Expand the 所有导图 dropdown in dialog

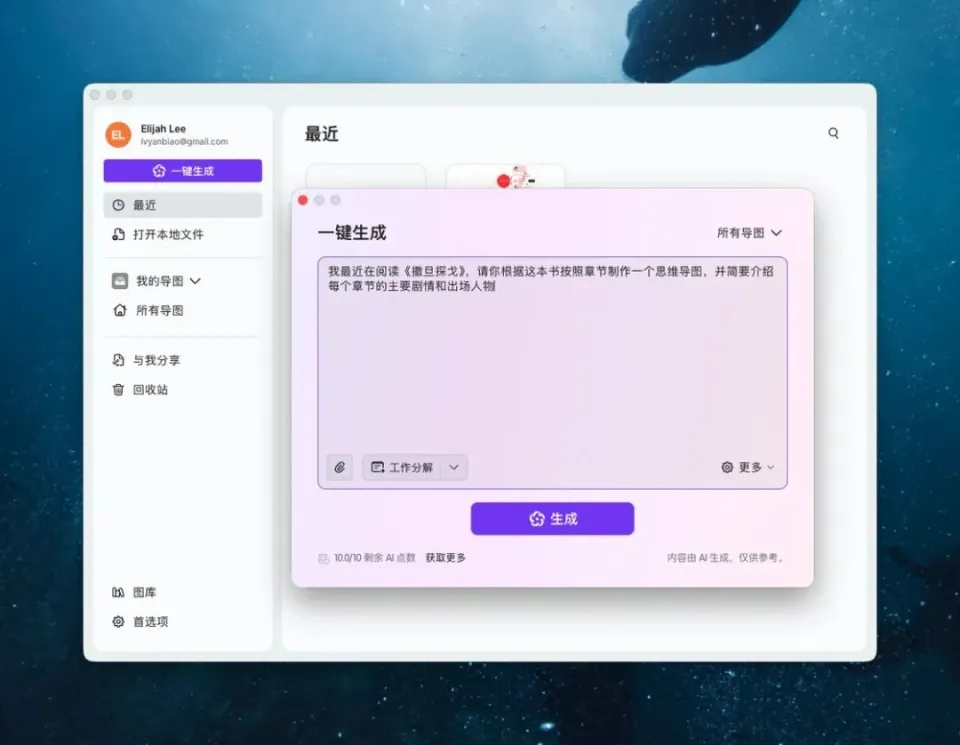tap(749, 233)
